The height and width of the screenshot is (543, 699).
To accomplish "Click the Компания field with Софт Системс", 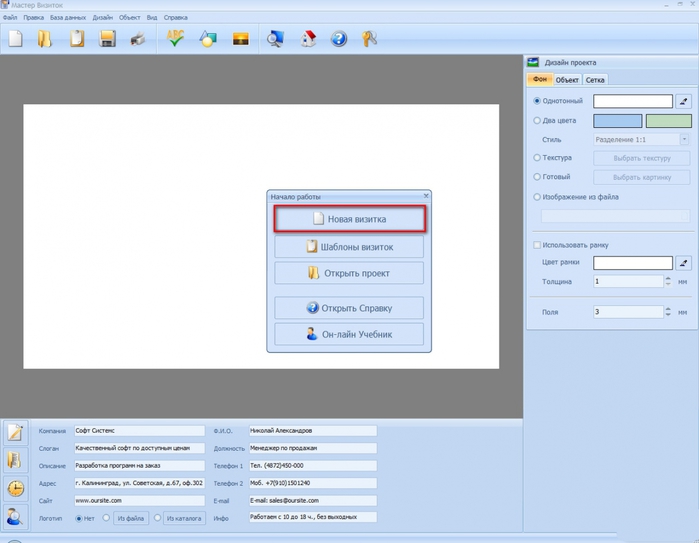I will 140,431.
